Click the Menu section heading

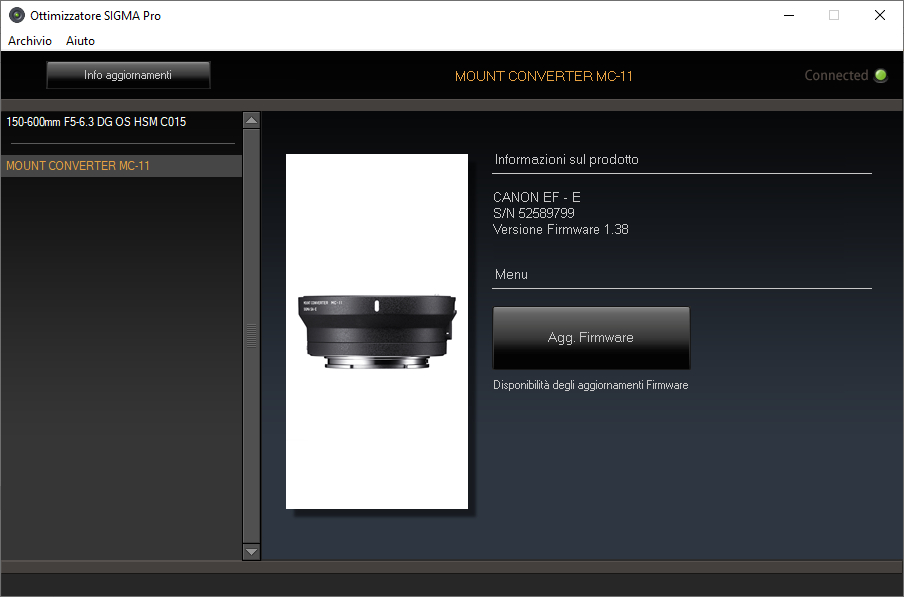(x=511, y=275)
